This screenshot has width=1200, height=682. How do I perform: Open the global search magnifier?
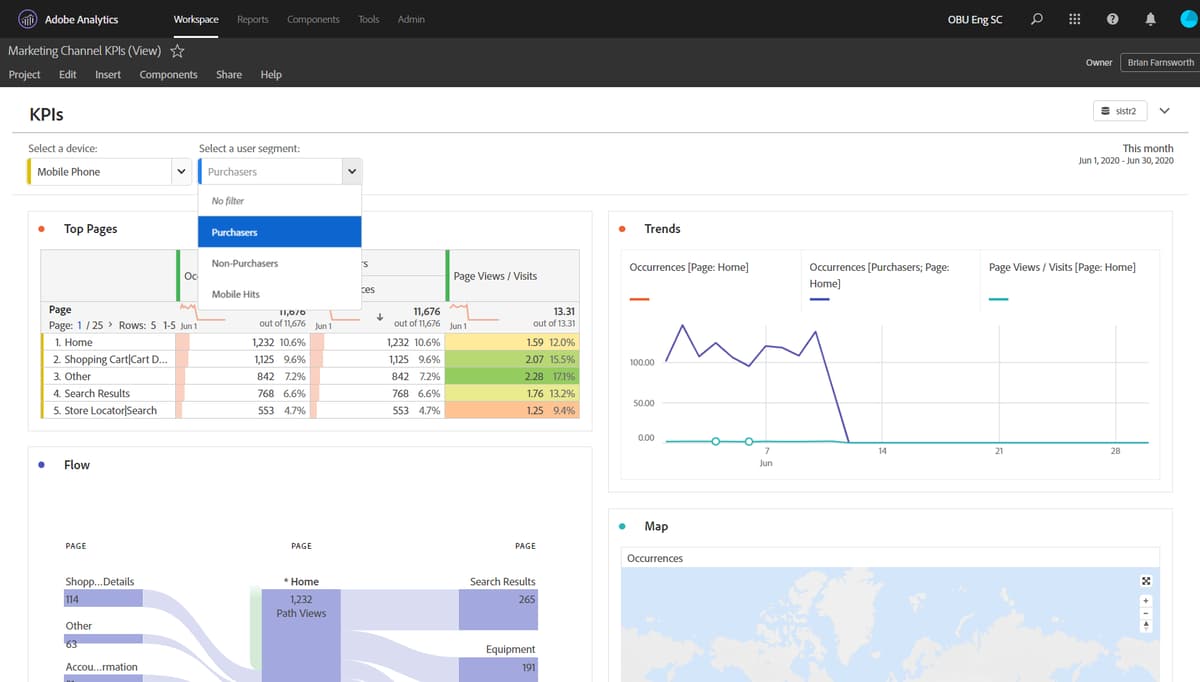1036,19
